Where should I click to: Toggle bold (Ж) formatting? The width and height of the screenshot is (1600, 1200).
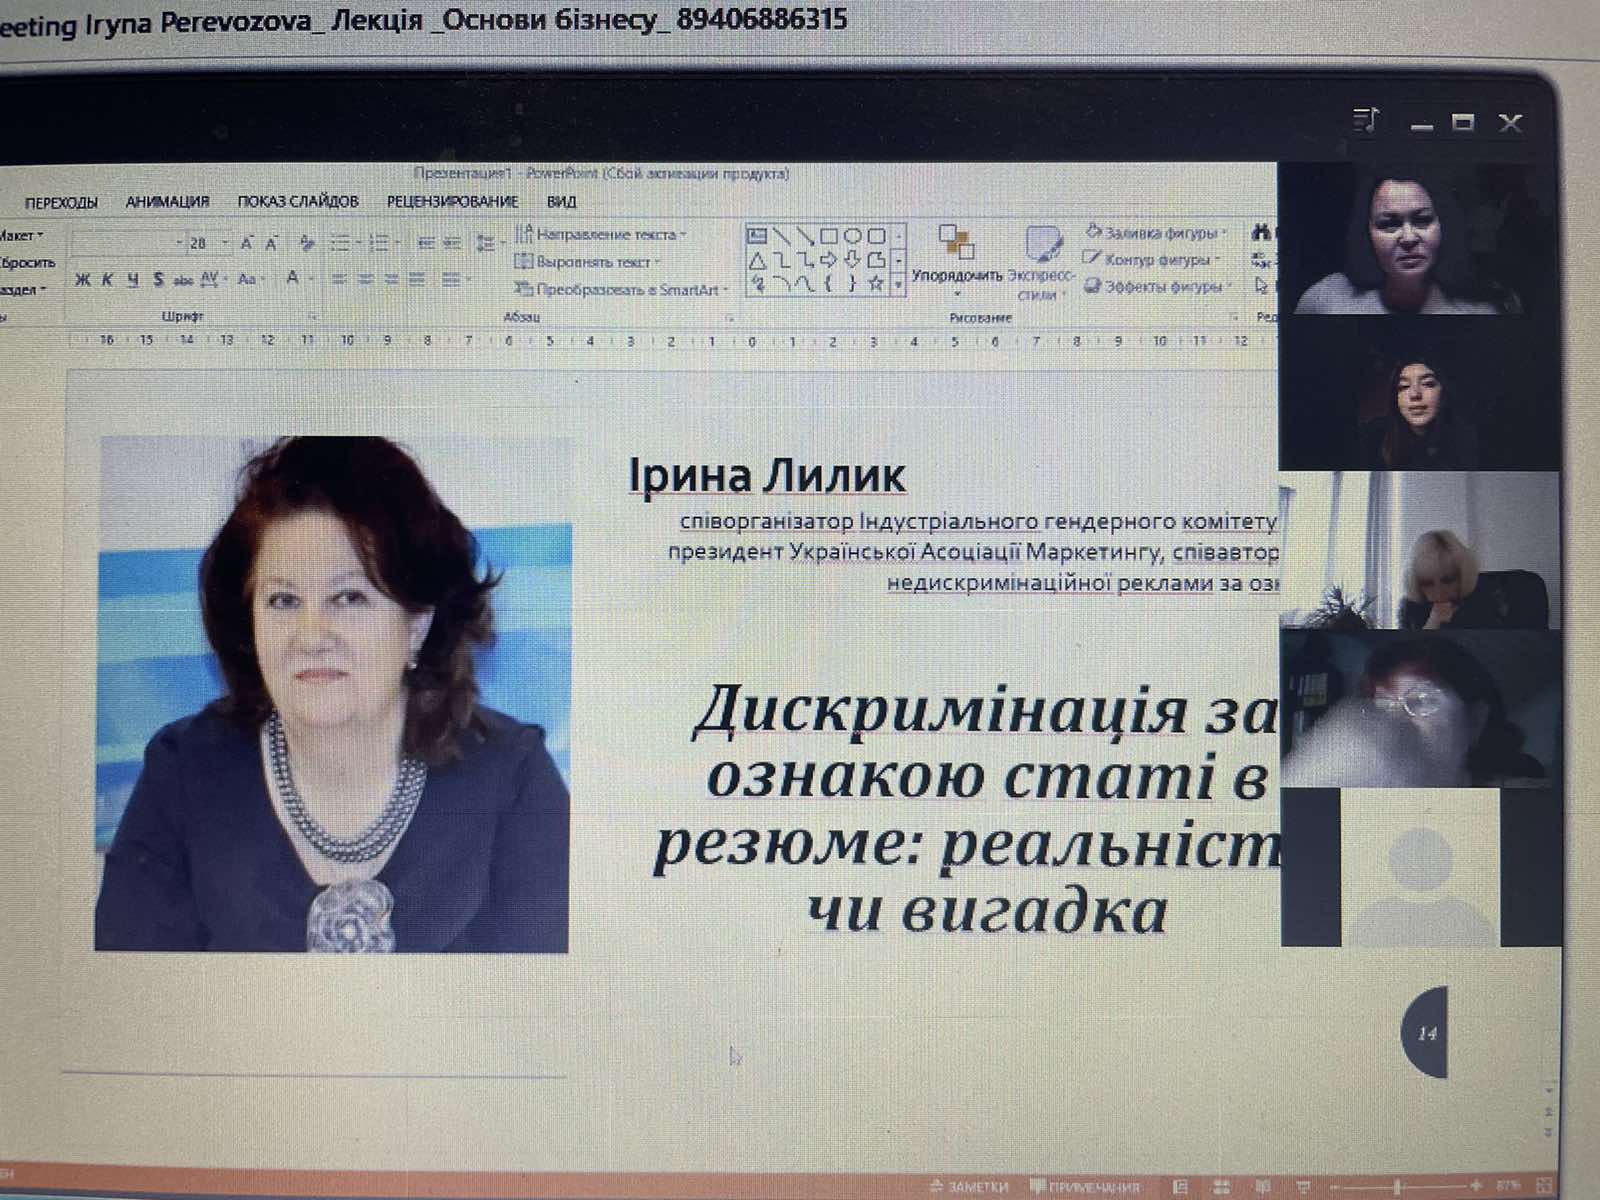(83, 279)
